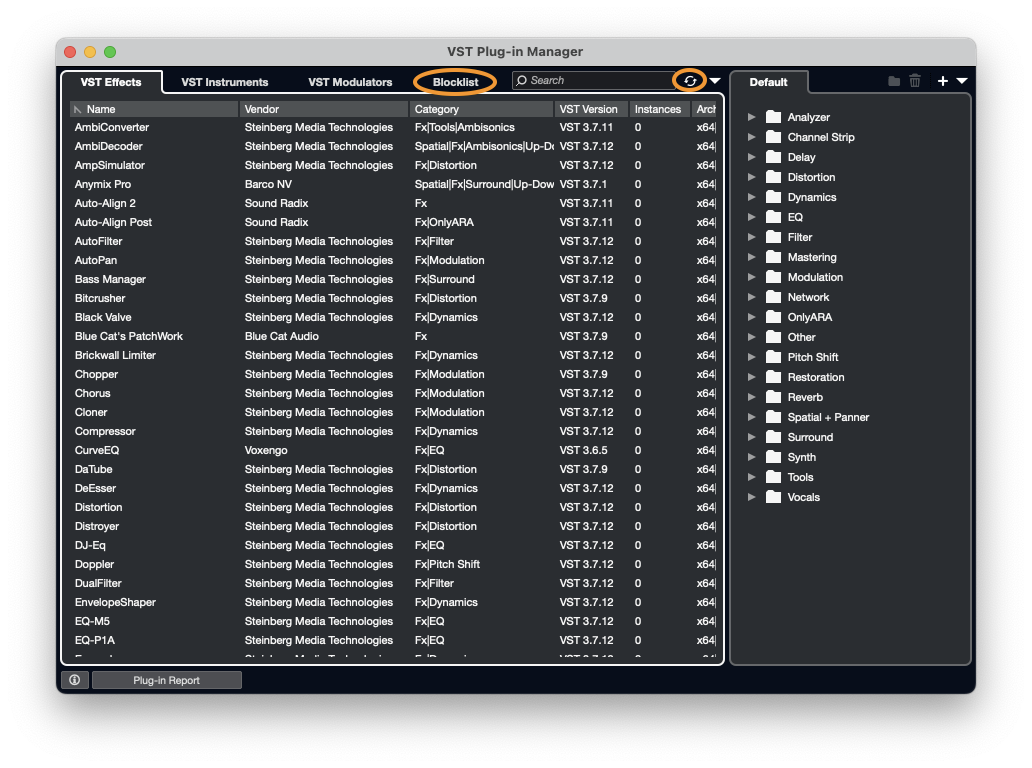Click the new folder icon in Default panel
Image resolution: width=1032 pixels, height=768 pixels.
[894, 81]
